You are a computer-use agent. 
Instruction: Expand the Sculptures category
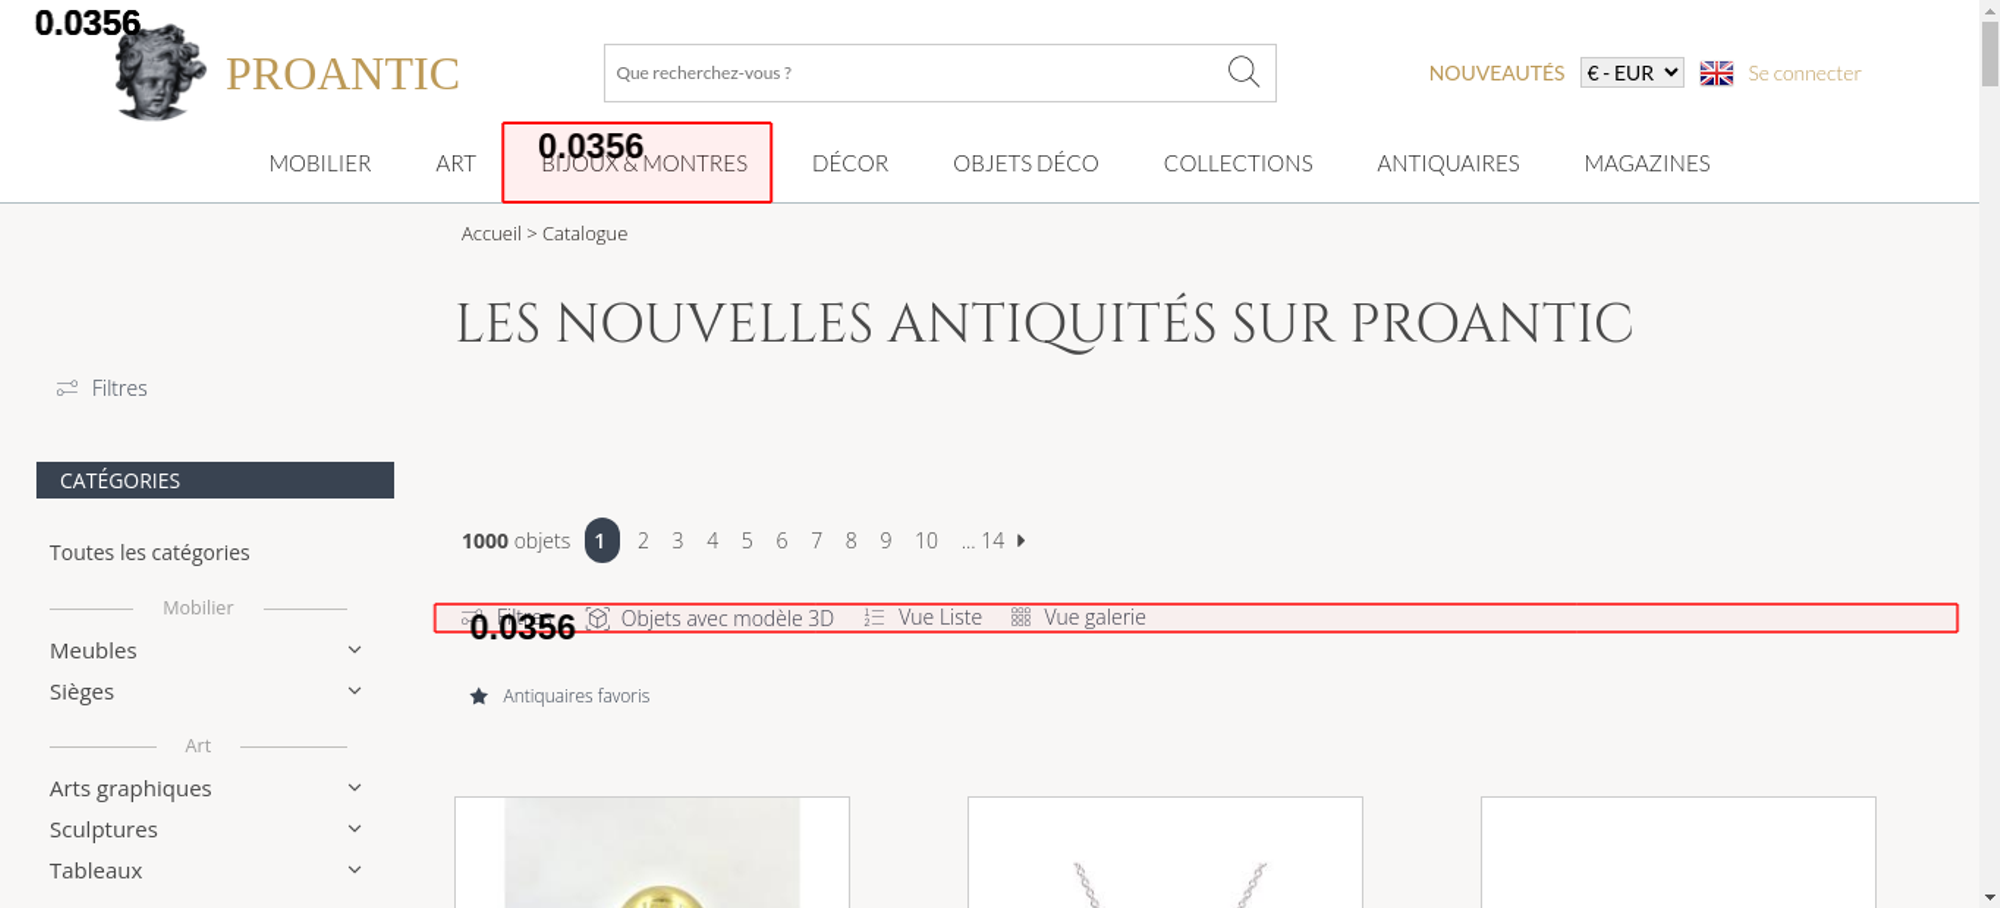tap(354, 829)
